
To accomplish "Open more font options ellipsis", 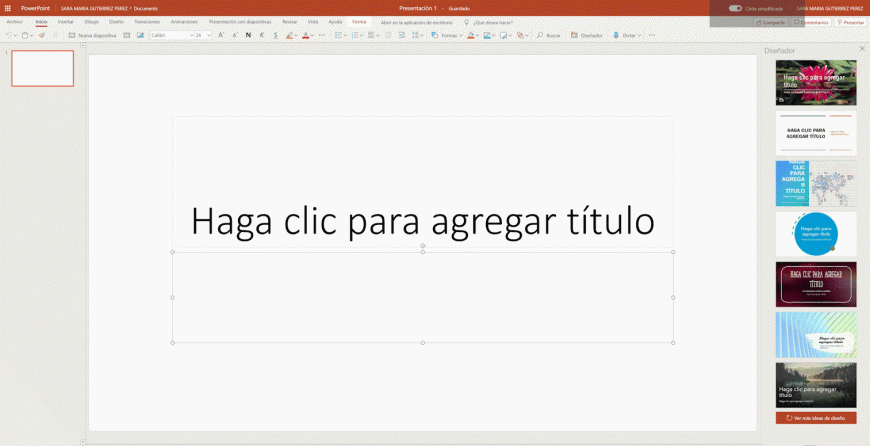I will pyautogui.click(x=322, y=36).
